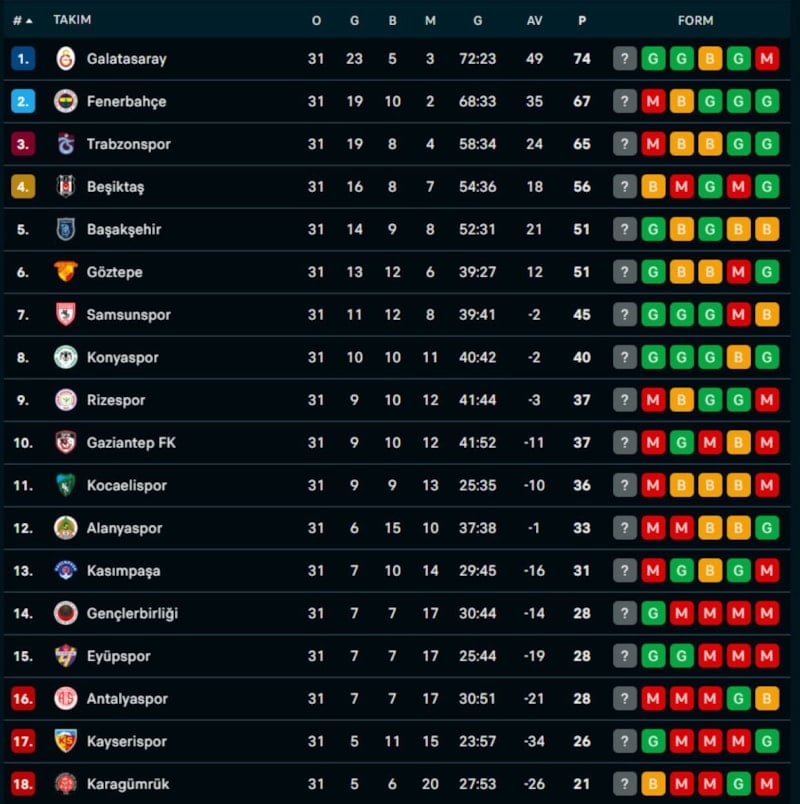Click the Galatasaray club crest icon
The height and width of the screenshot is (804, 800).
[66, 59]
